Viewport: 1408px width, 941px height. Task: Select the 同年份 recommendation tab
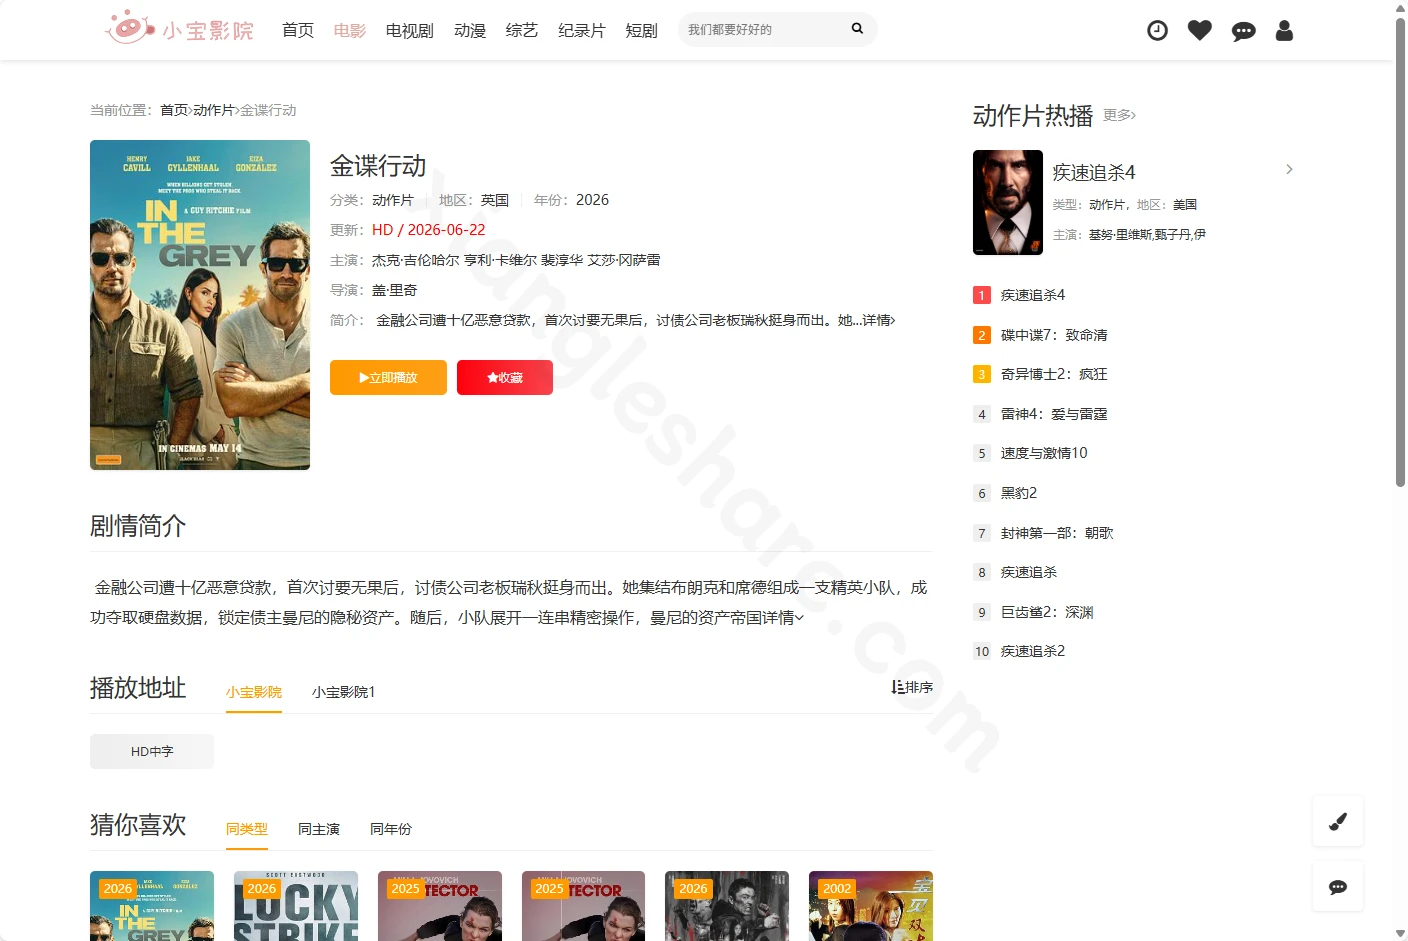tap(391, 829)
